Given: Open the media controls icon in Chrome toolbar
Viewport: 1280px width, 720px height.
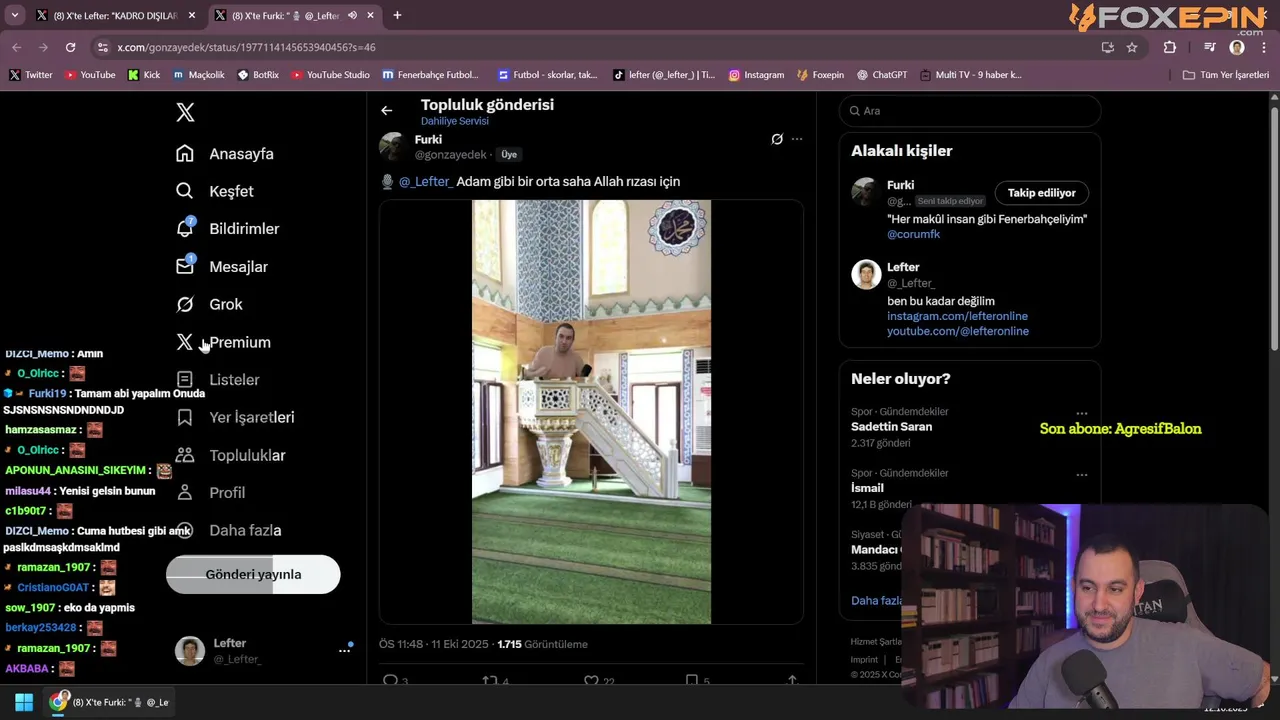Looking at the screenshot, I should (1209, 47).
